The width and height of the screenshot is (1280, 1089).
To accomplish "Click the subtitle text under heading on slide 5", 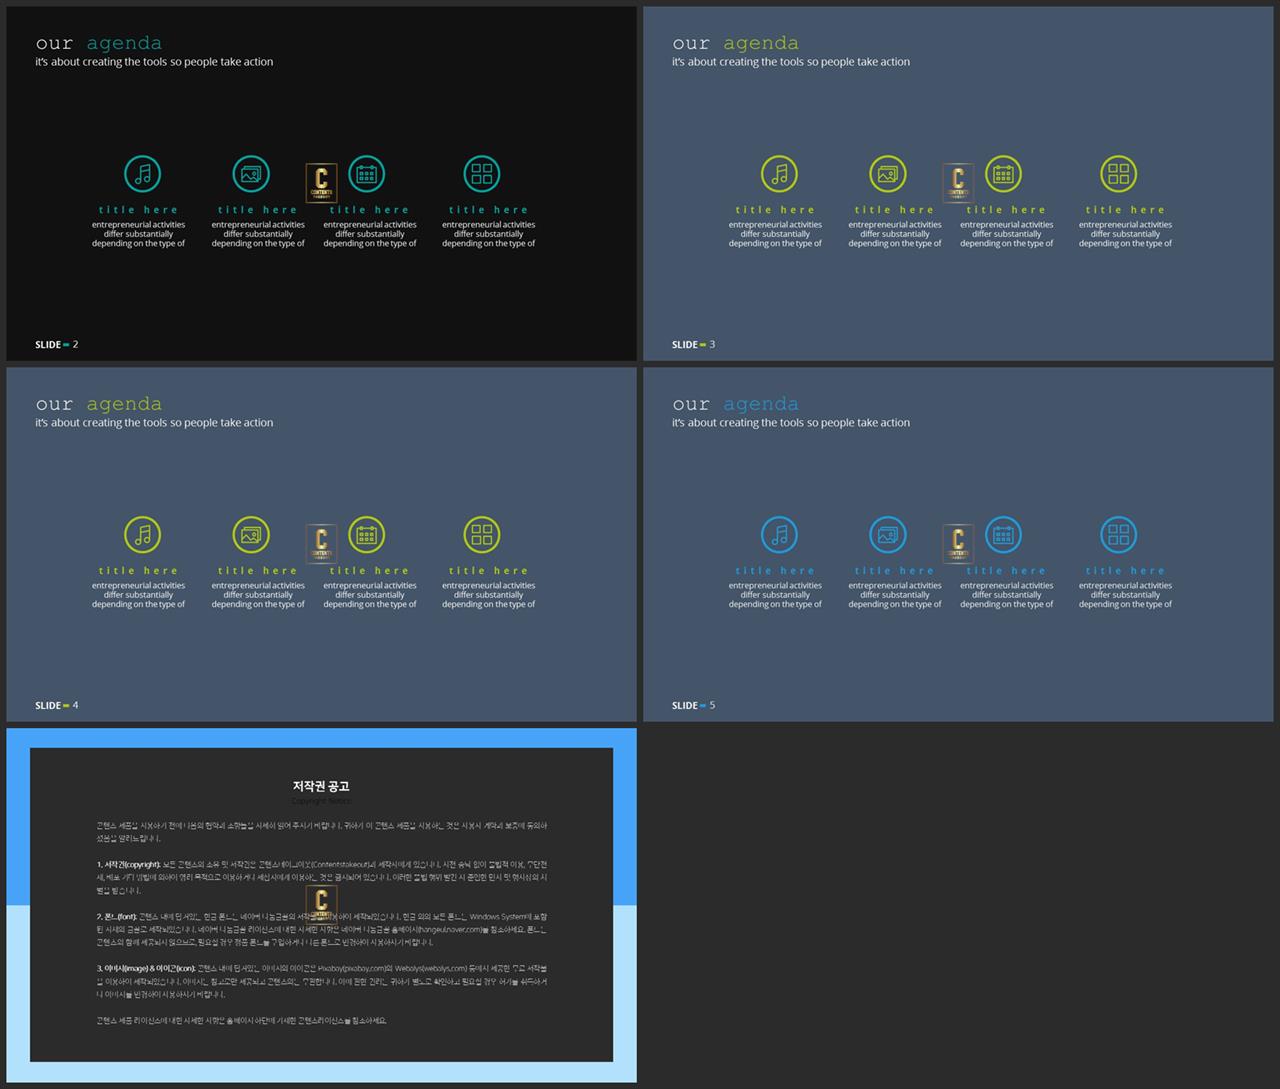I will pos(791,423).
